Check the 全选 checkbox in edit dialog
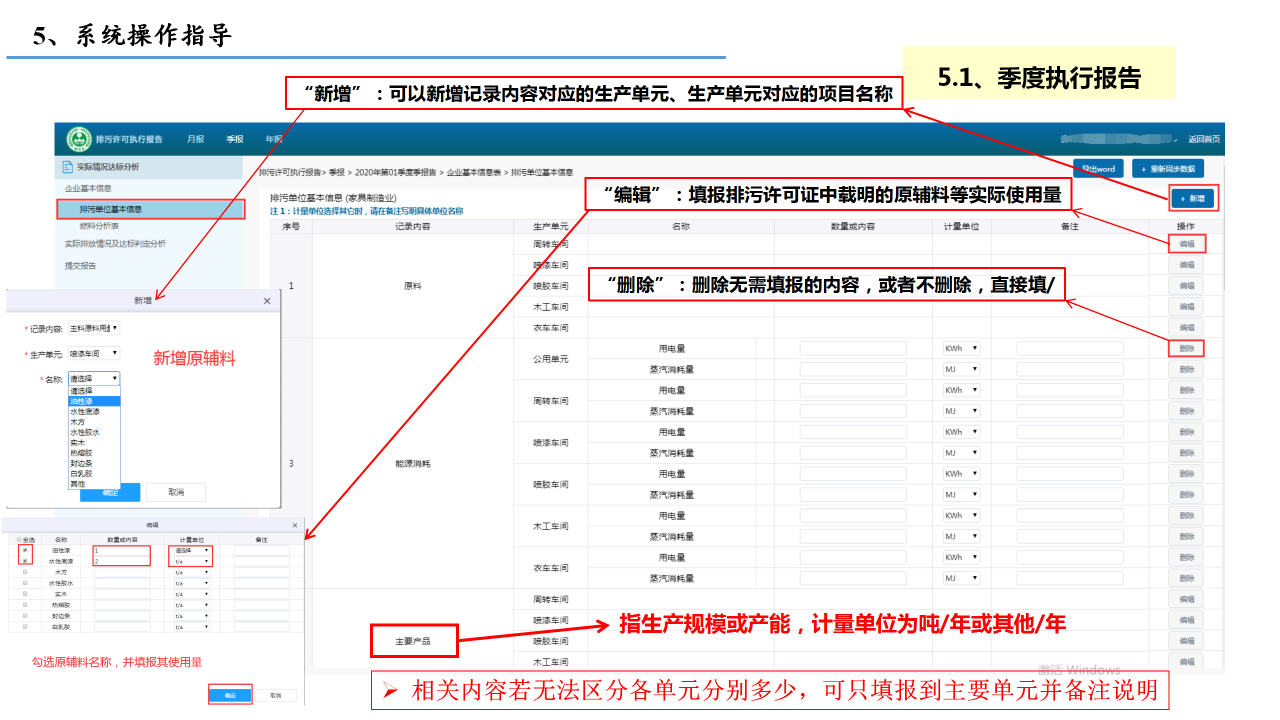Viewport: 1280px width, 720px height. 19,539
